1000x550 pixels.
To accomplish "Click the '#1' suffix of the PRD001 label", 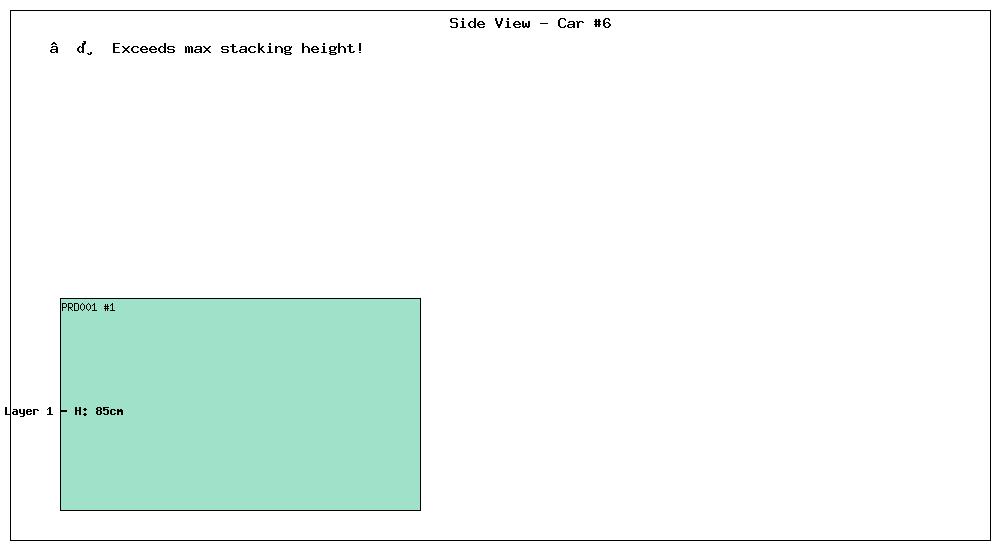I will click(x=109, y=308).
